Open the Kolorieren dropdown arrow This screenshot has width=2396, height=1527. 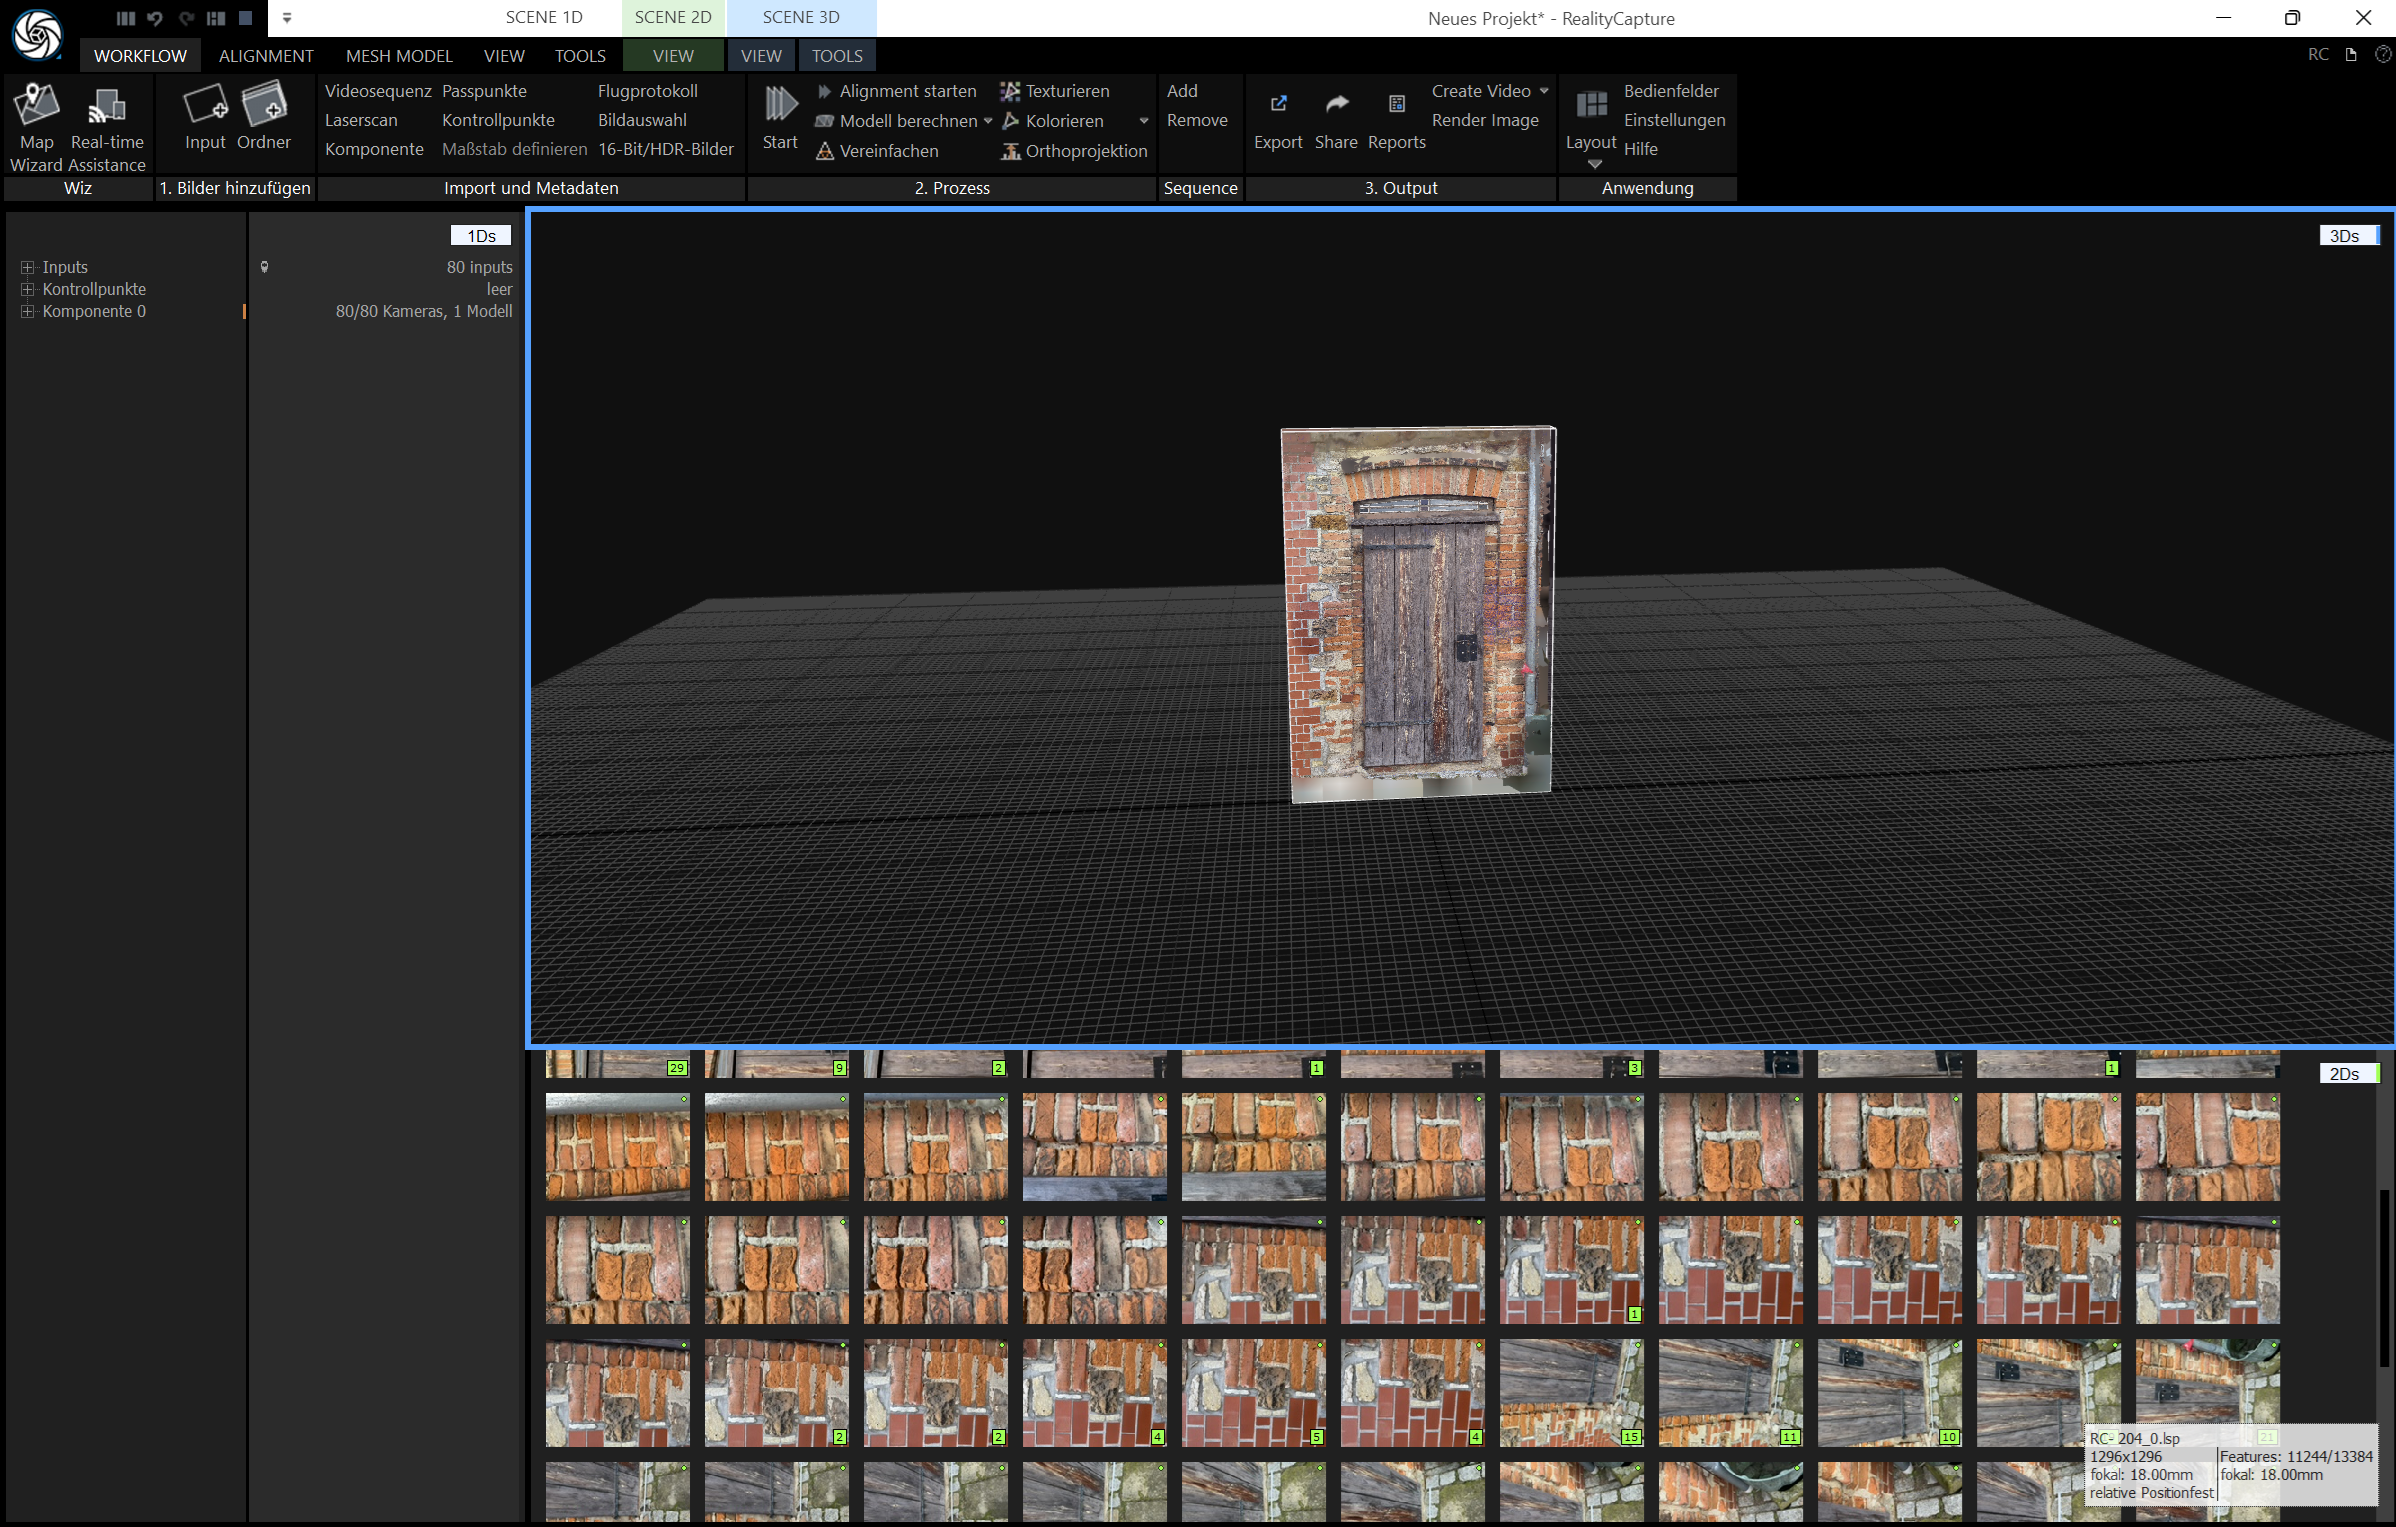click(1144, 121)
